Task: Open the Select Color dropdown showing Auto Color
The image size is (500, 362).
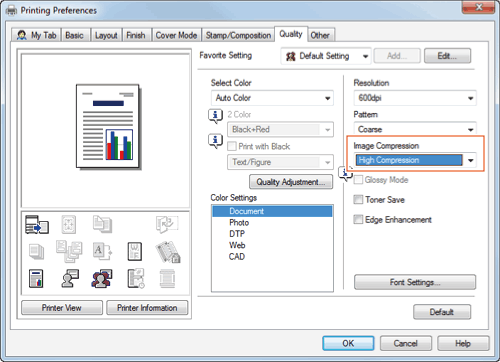Action: pos(272,98)
